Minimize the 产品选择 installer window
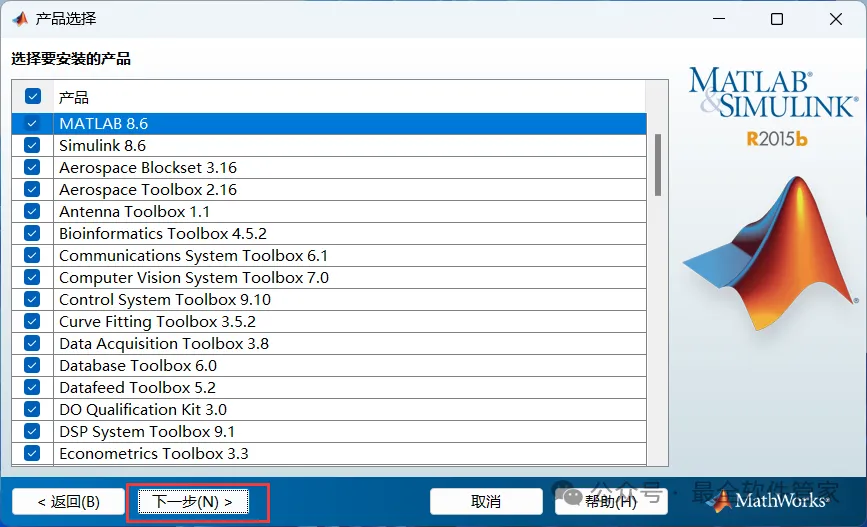The width and height of the screenshot is (867, 527). coord(719,19)
